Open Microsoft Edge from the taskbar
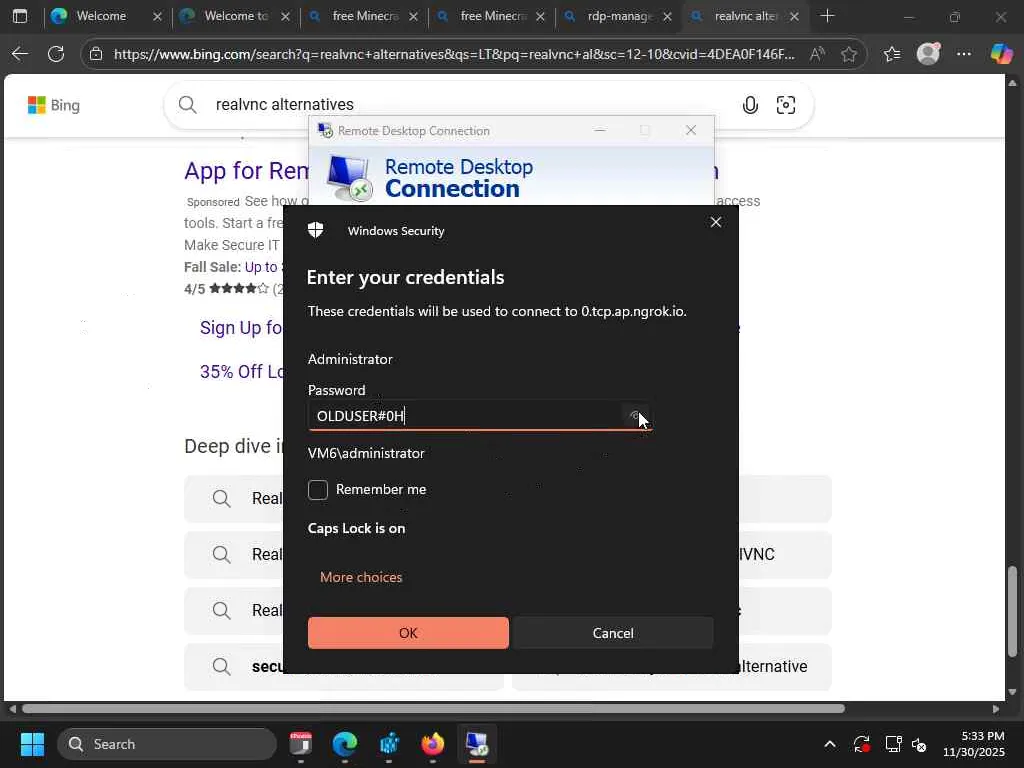 [x=345, y=744]
